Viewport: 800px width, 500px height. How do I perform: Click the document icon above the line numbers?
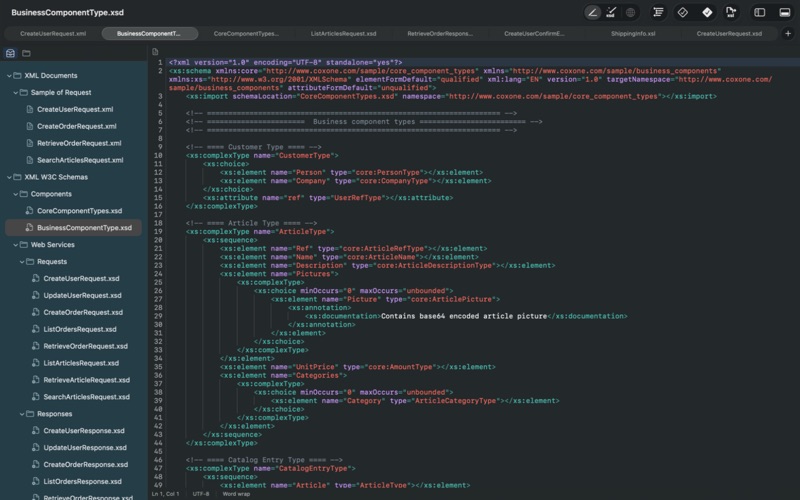pos(155,52)
